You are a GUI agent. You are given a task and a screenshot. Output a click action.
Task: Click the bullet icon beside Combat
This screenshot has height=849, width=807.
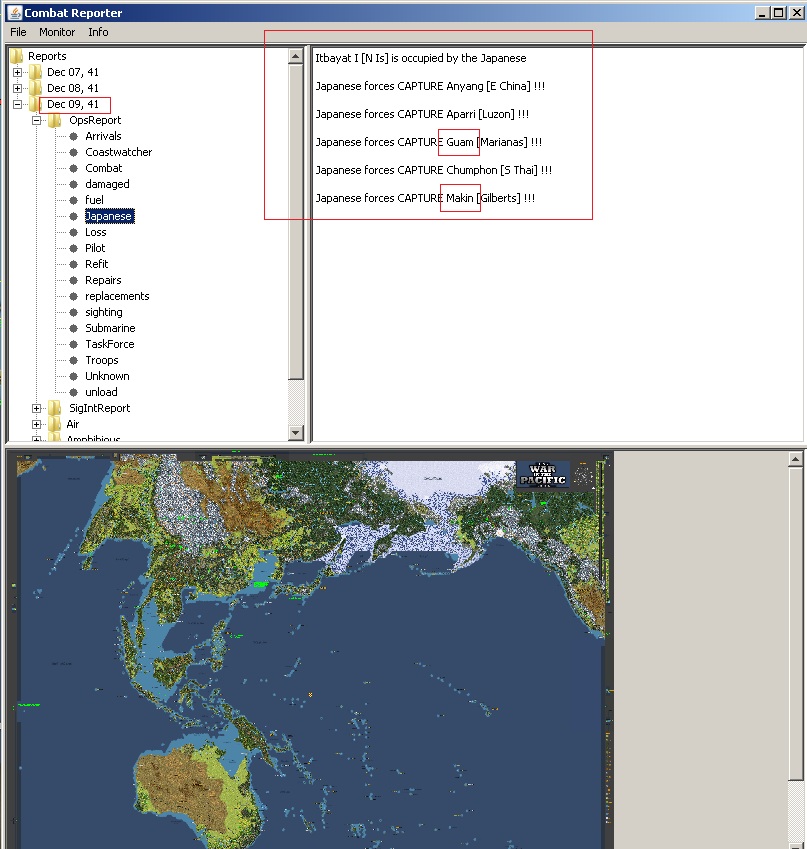[x=74, y=168]
